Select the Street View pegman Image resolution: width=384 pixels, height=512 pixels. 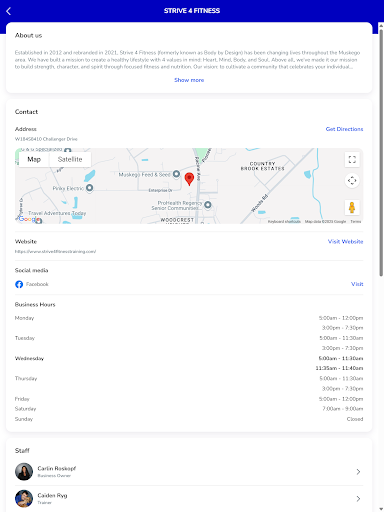[352, 207]
